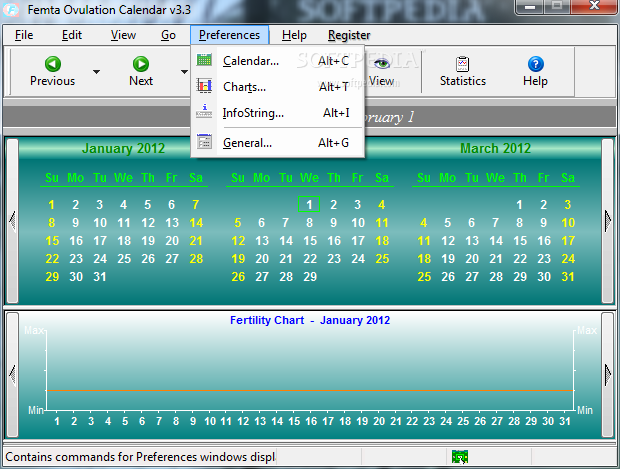The width and height of the screenshot is (620, 469).
Task: Open the Edit menu
Action: (x=72, y=35)
